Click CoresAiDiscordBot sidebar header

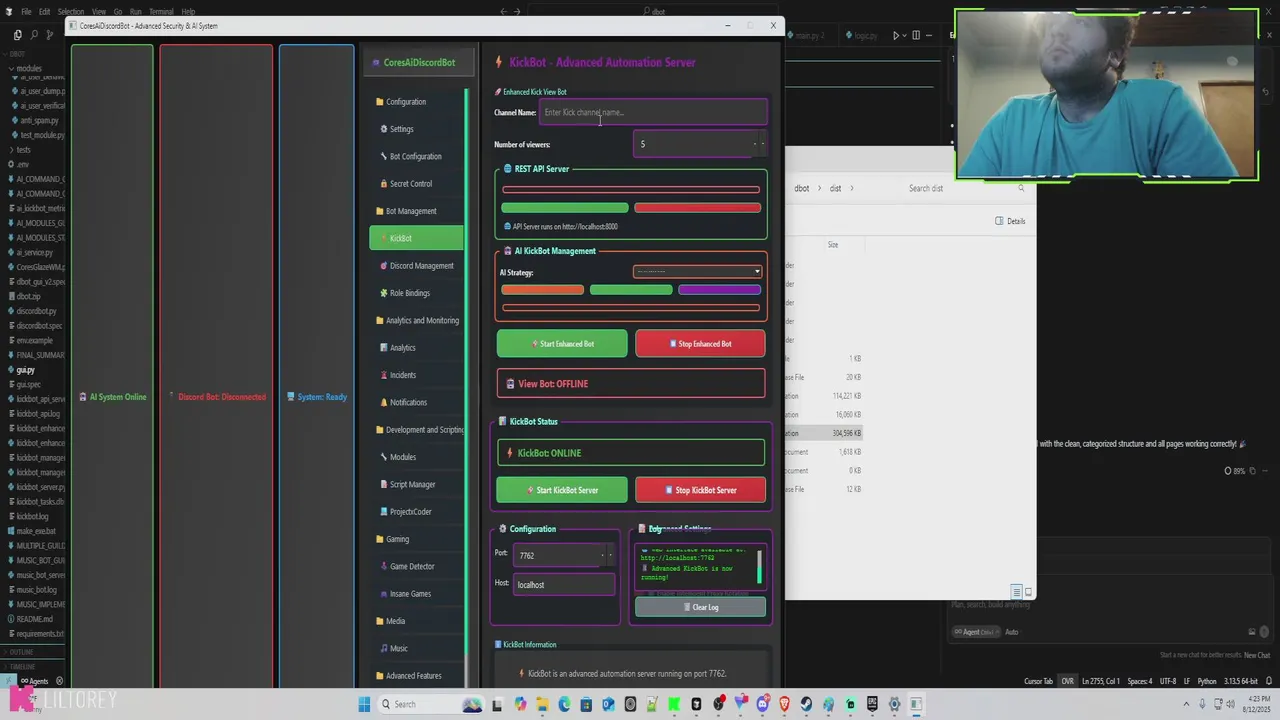point(419,62)
